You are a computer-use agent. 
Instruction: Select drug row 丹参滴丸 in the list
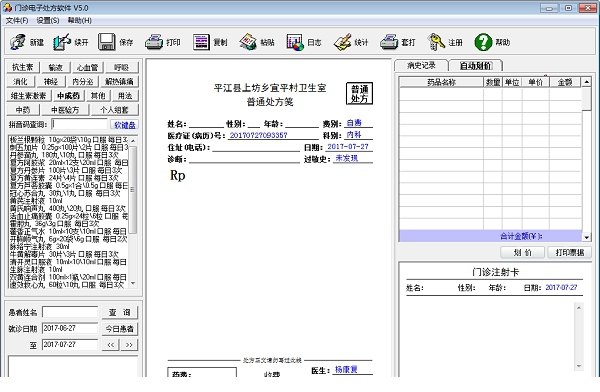[x=69, y=155]
